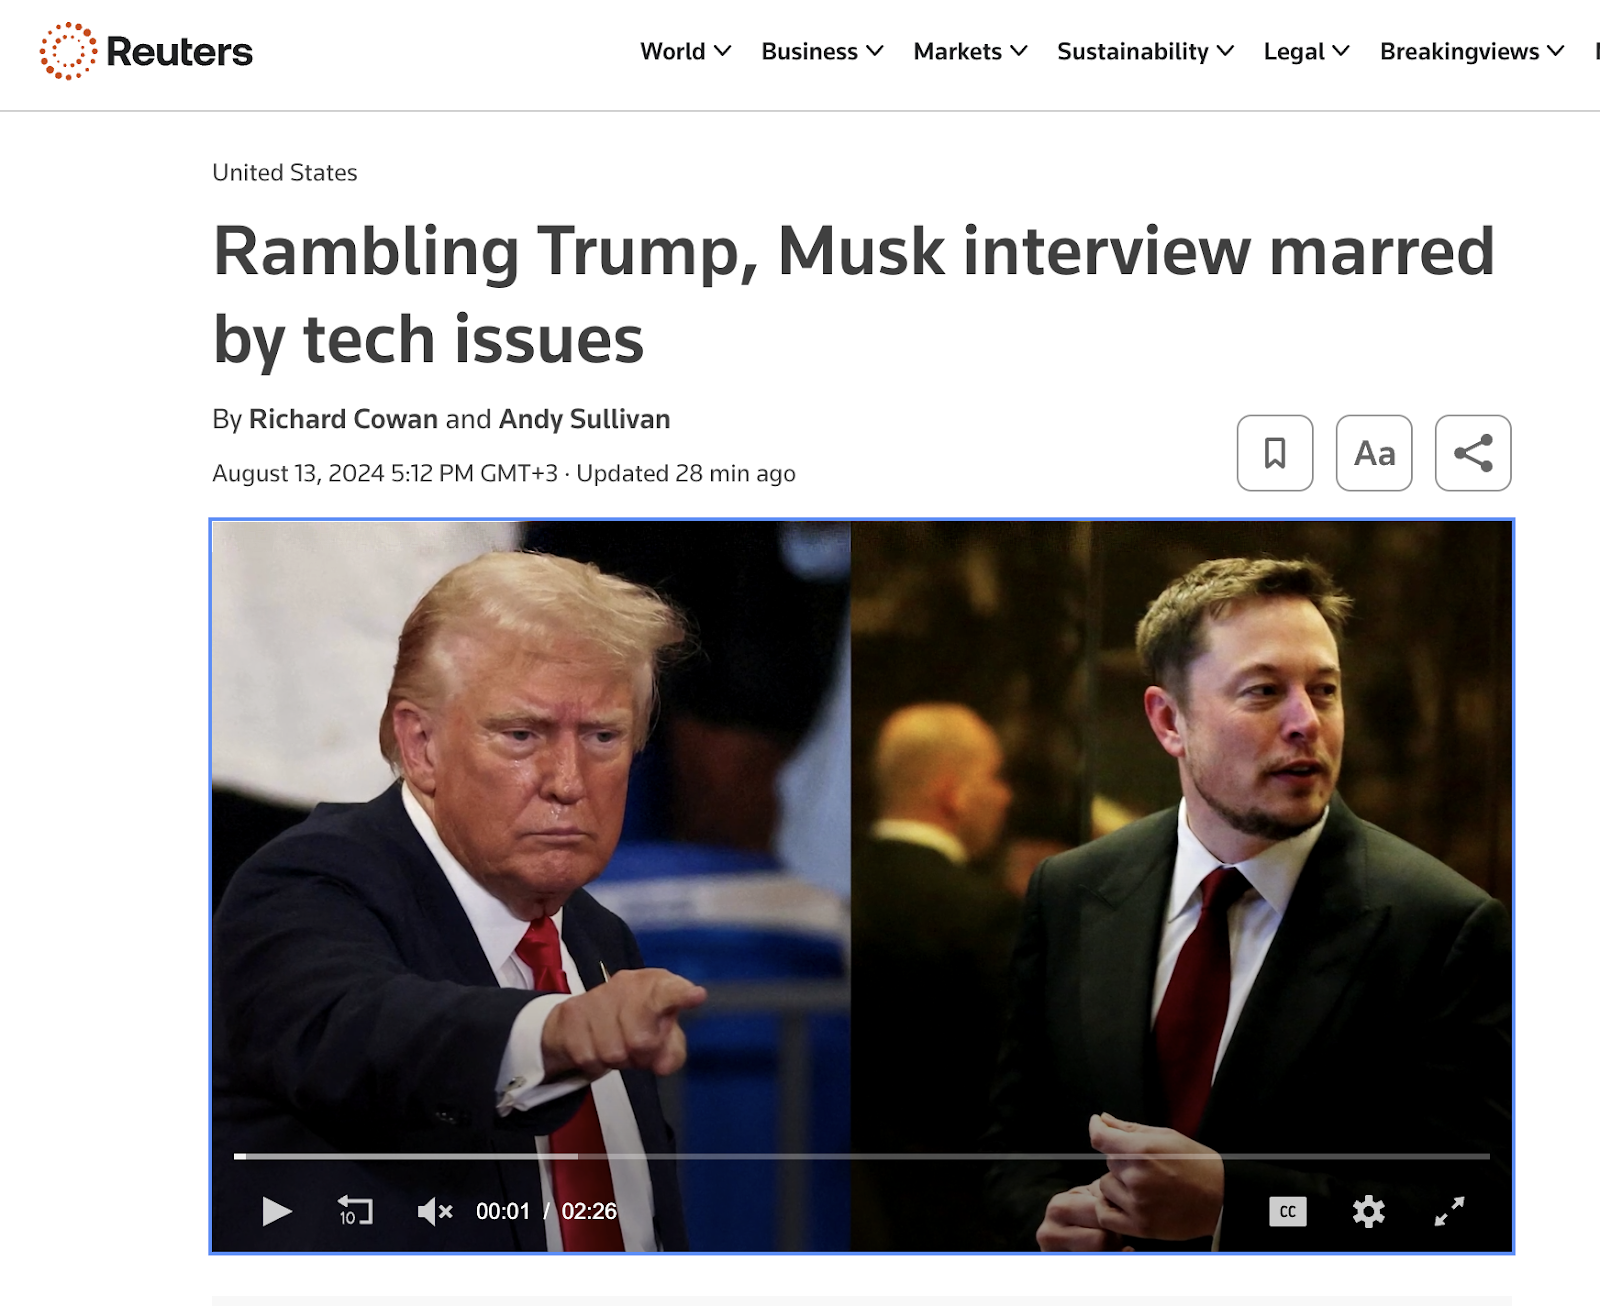1600x1306 pixels.
Task: Expand the World menu
Action: click(x=686, y=51)
